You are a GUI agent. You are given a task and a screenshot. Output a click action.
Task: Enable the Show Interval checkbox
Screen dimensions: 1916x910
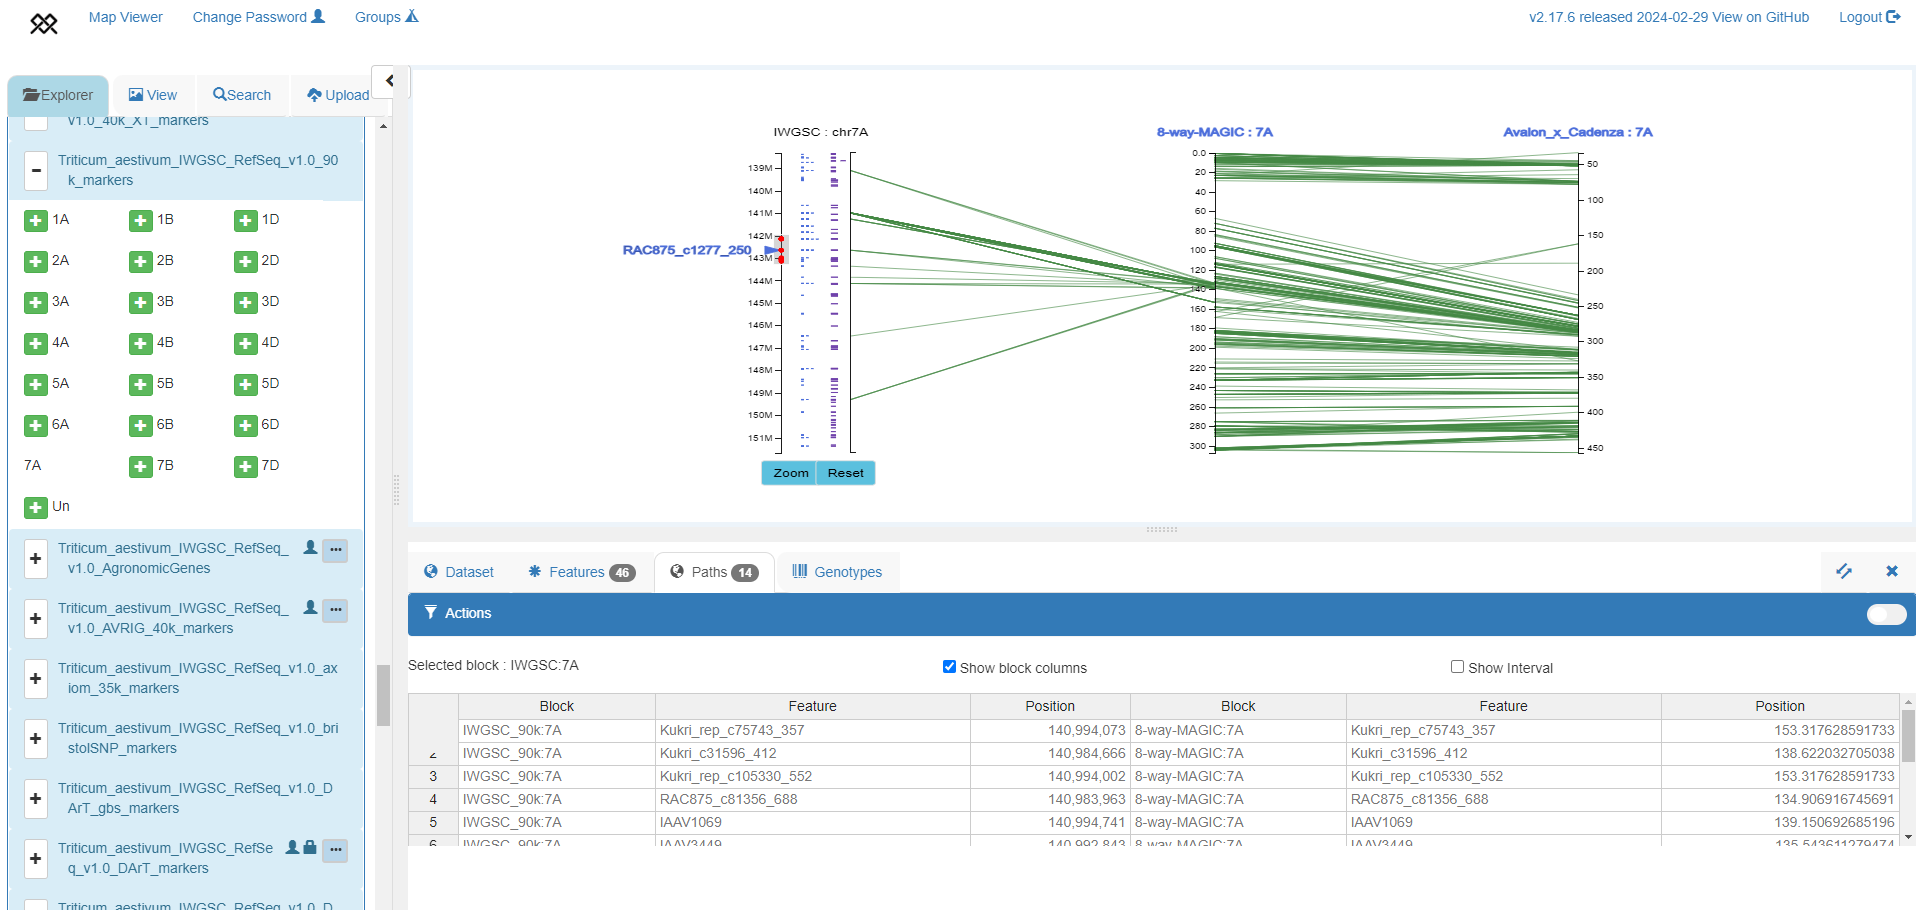click(x=1456, y=666)
